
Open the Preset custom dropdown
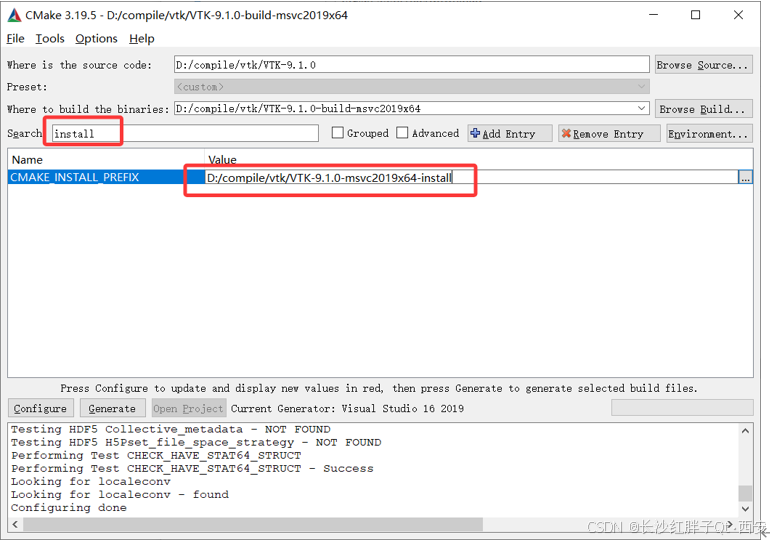(x=412, y=86)
